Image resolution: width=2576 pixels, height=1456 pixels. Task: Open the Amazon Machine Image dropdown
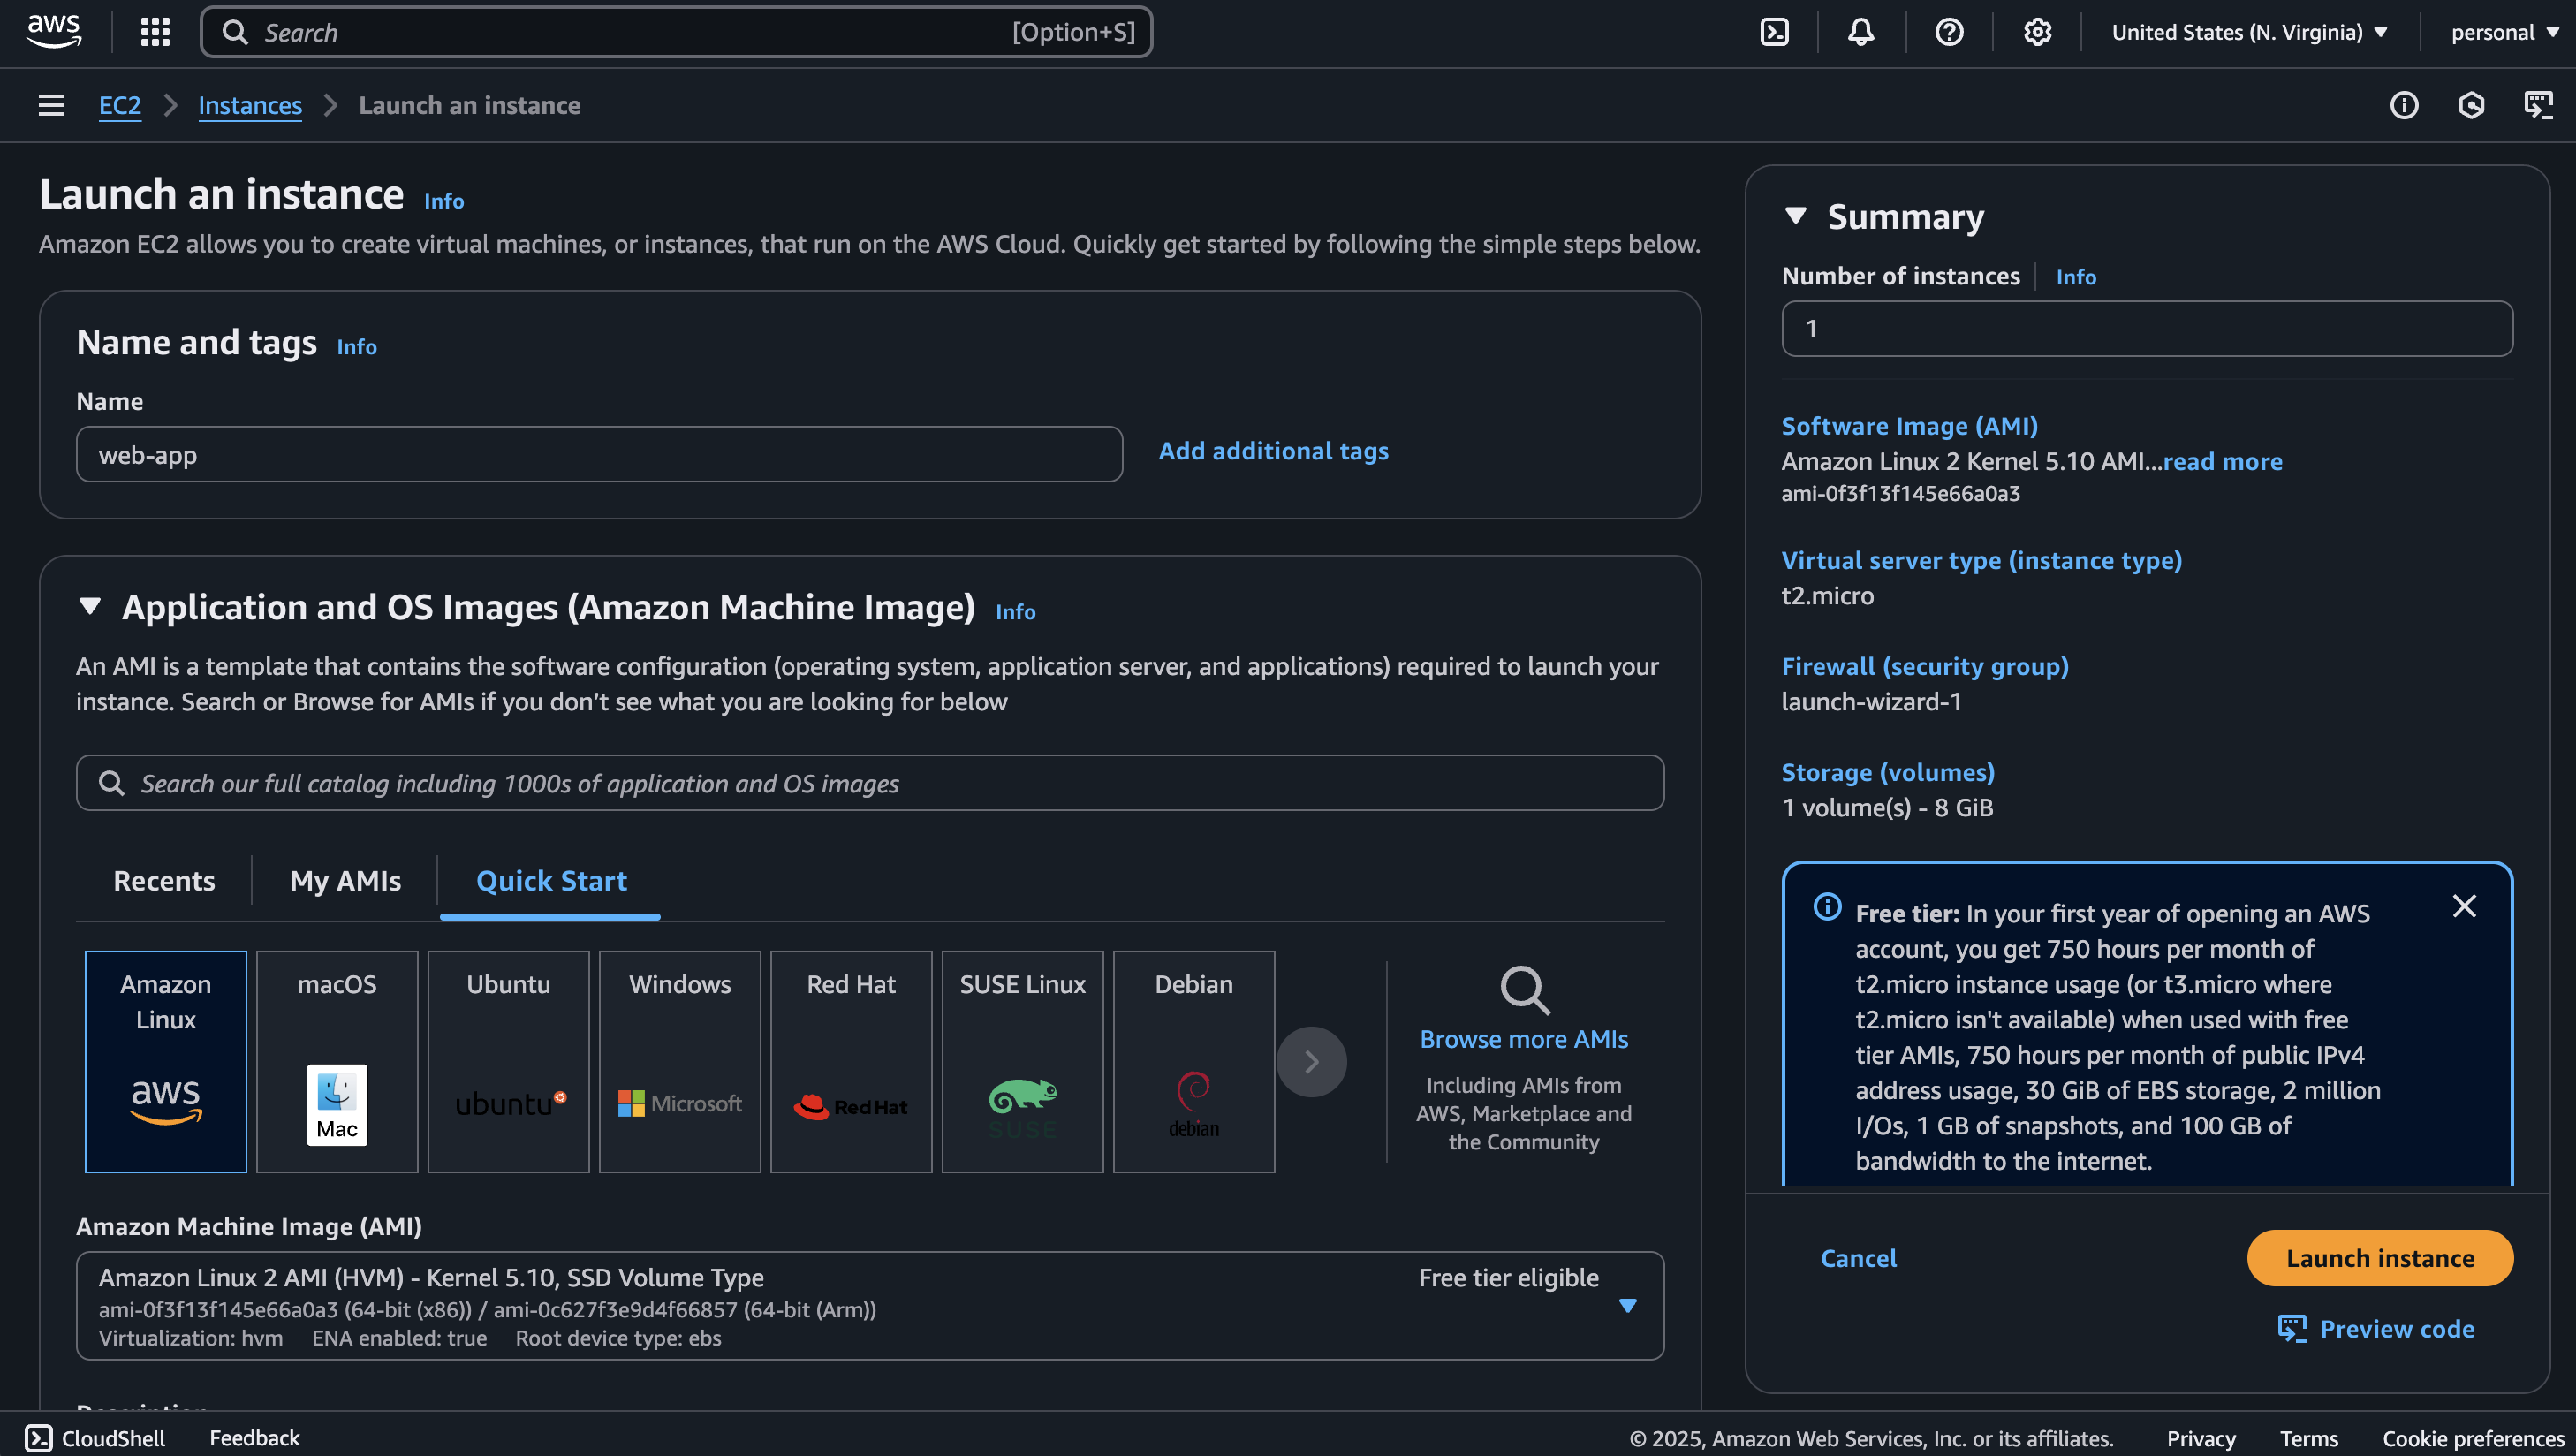pos(870,1305)
